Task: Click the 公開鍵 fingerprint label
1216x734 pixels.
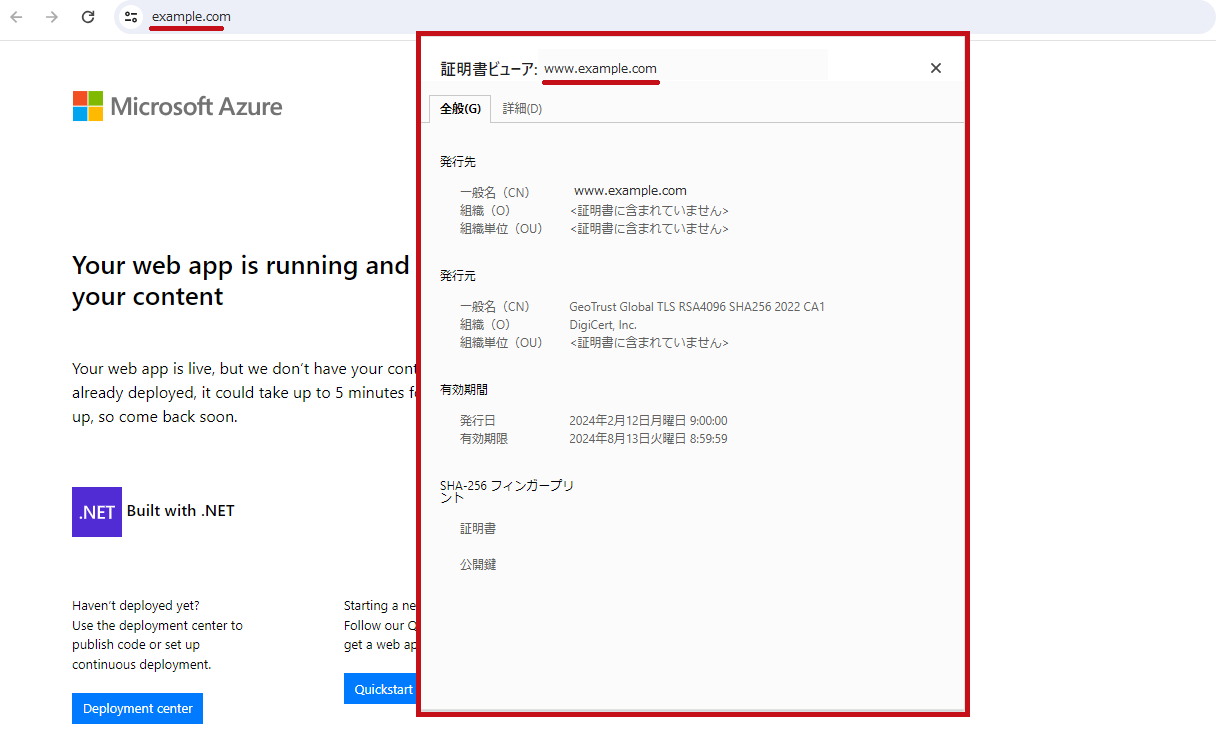Action: 478,564
